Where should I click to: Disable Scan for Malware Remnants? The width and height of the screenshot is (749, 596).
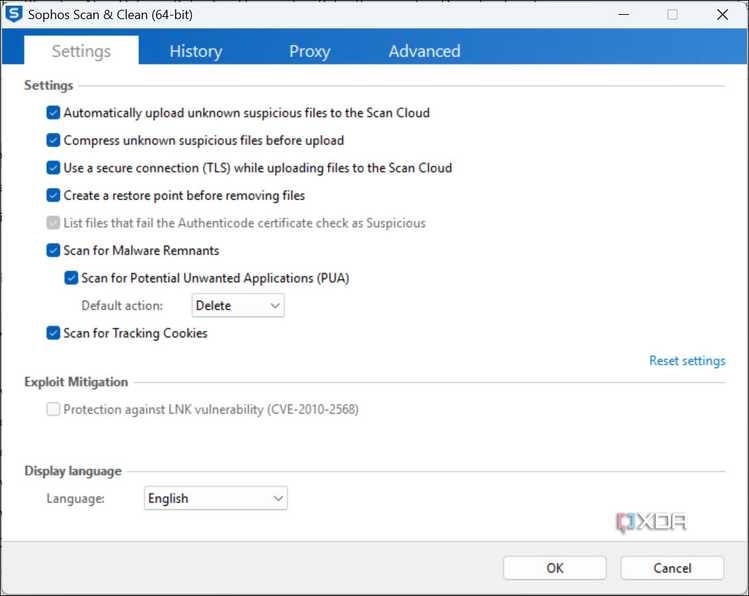point(53,250)
